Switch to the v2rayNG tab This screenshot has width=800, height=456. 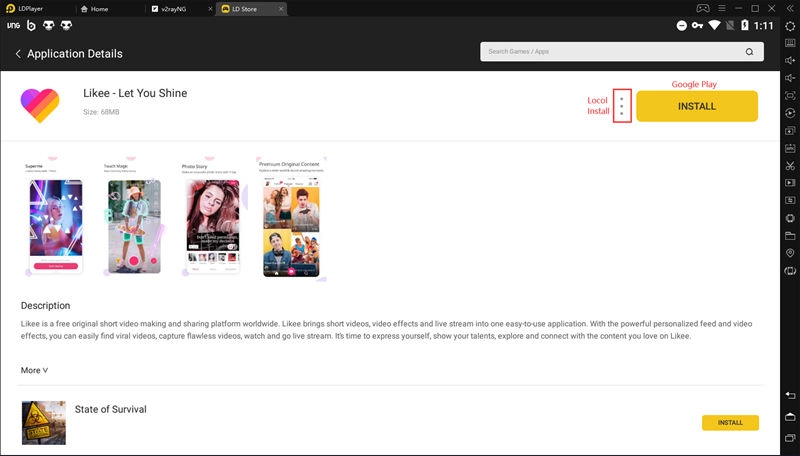tap(173, 9)
